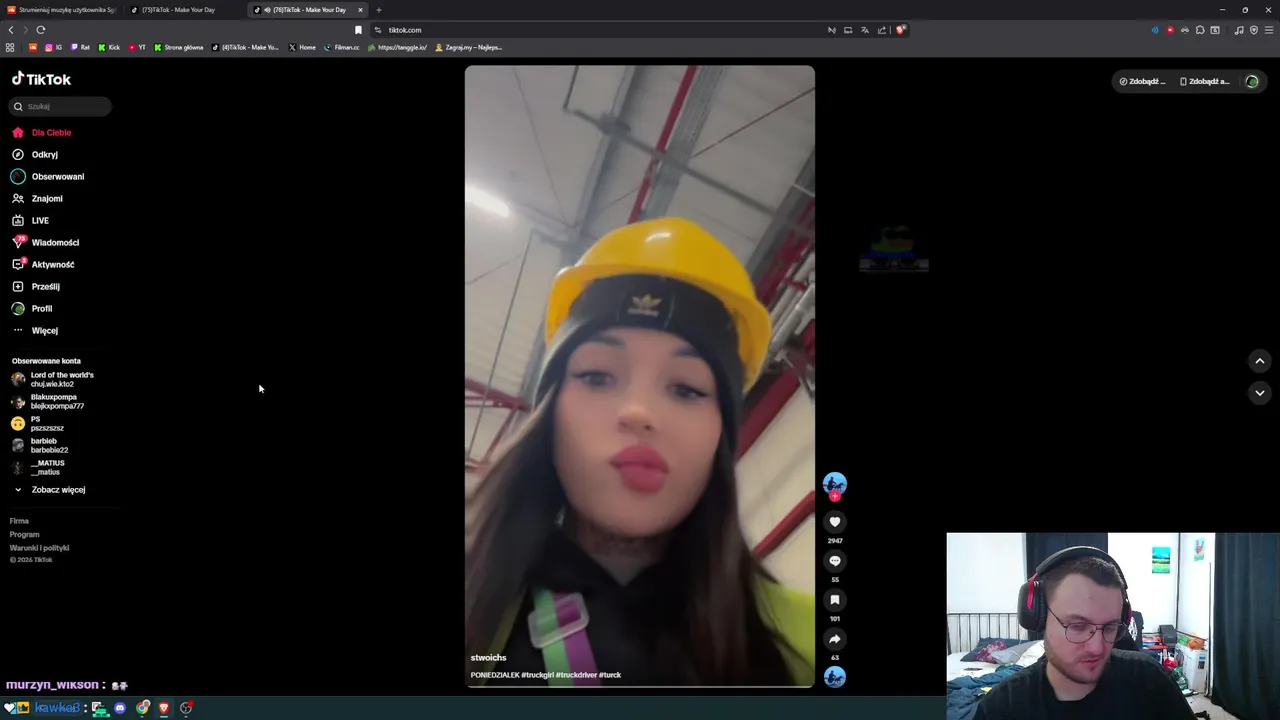Open the IG bookmark
The image size is (1280, 720).
coord(53,47)
